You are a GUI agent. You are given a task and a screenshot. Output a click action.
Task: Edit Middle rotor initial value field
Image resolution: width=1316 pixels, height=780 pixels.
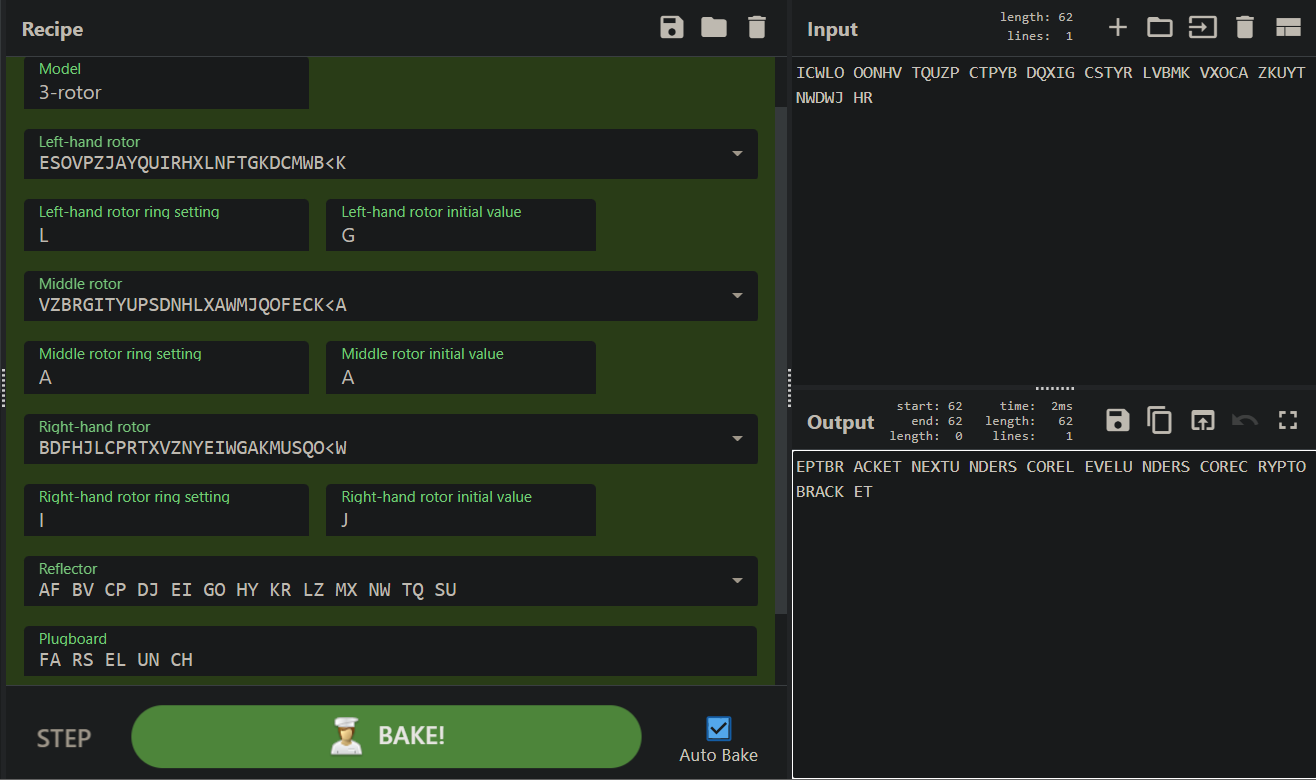point(461,367)
